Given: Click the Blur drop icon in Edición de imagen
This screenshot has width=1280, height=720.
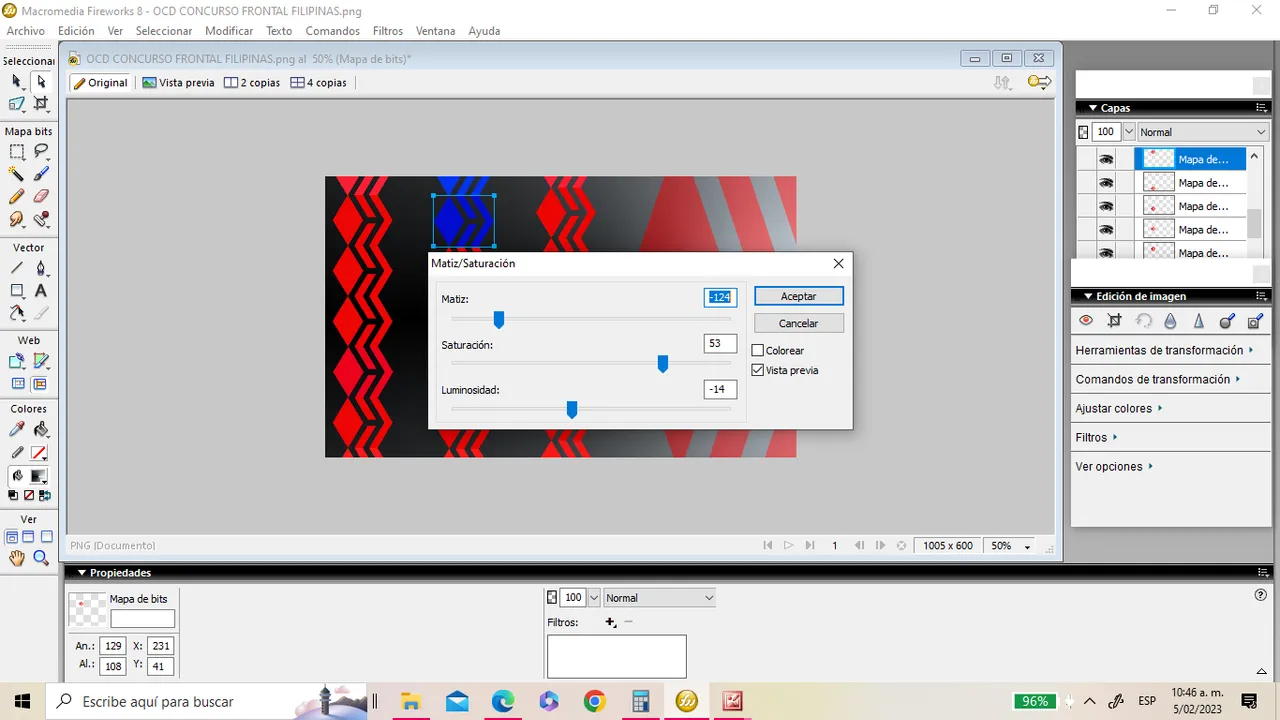Looking at the screenshot, I should coord(1170,321).
